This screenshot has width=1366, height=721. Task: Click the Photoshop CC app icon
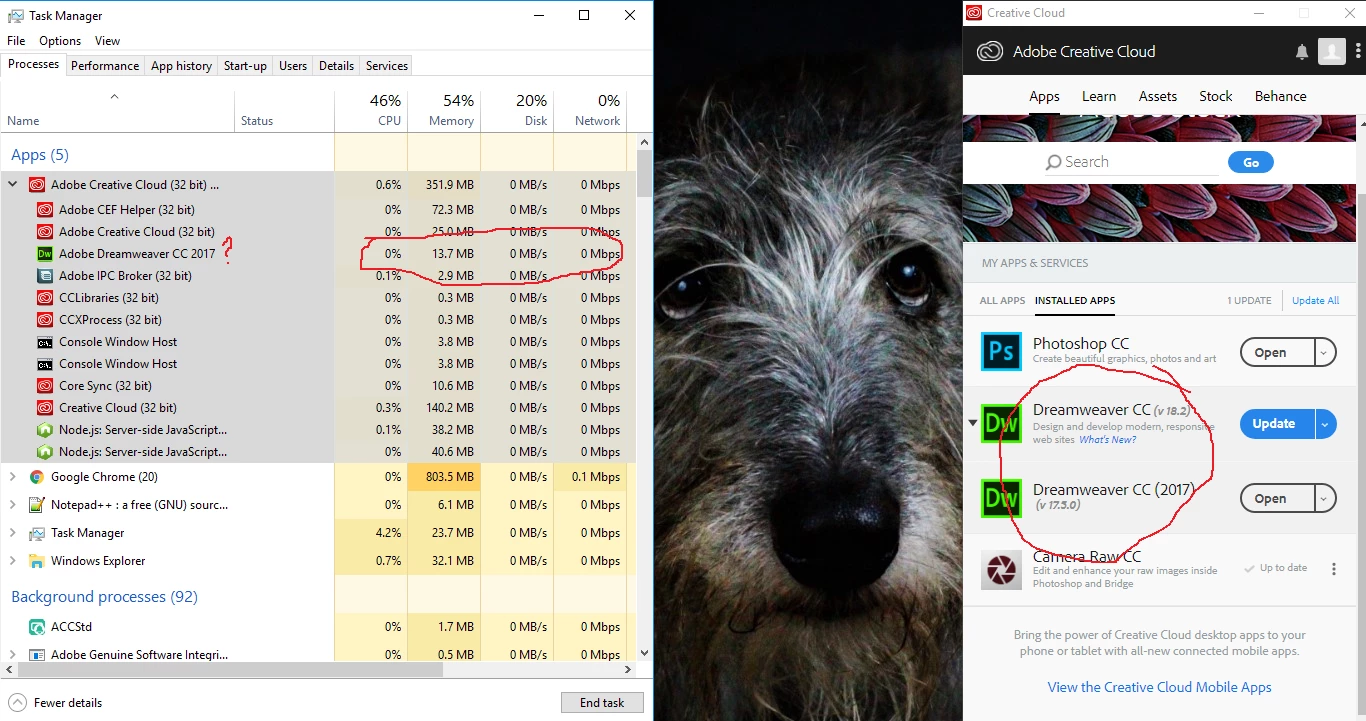1001,352
